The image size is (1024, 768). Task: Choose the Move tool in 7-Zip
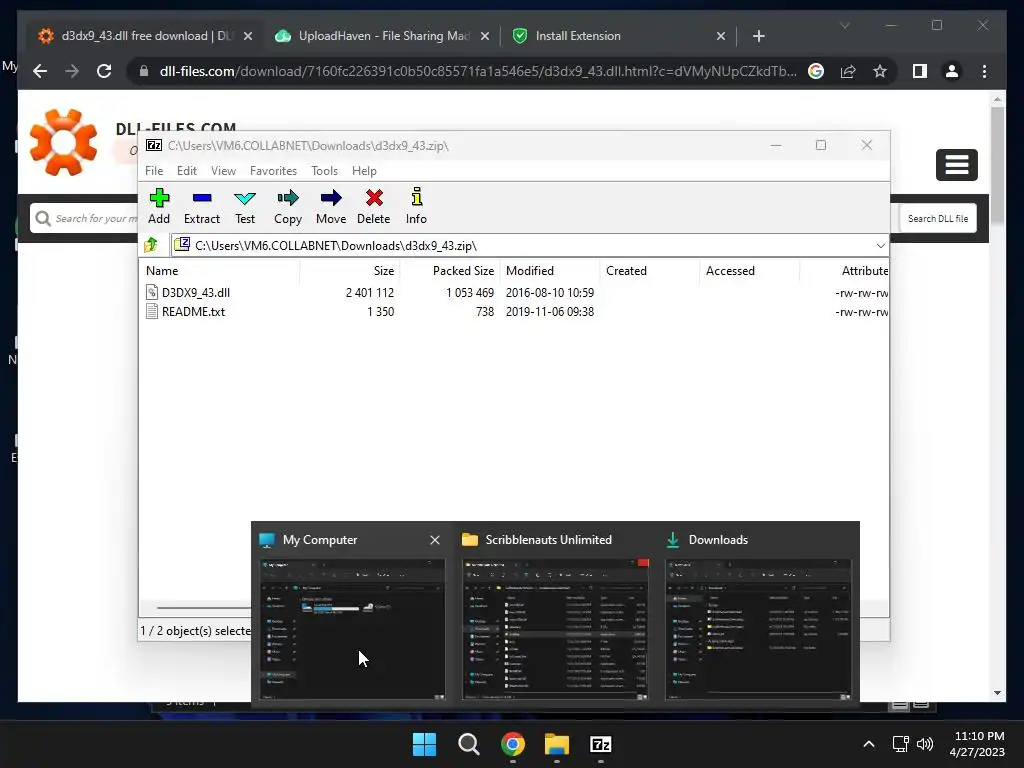pyautogui.click(x=331, y=206)
